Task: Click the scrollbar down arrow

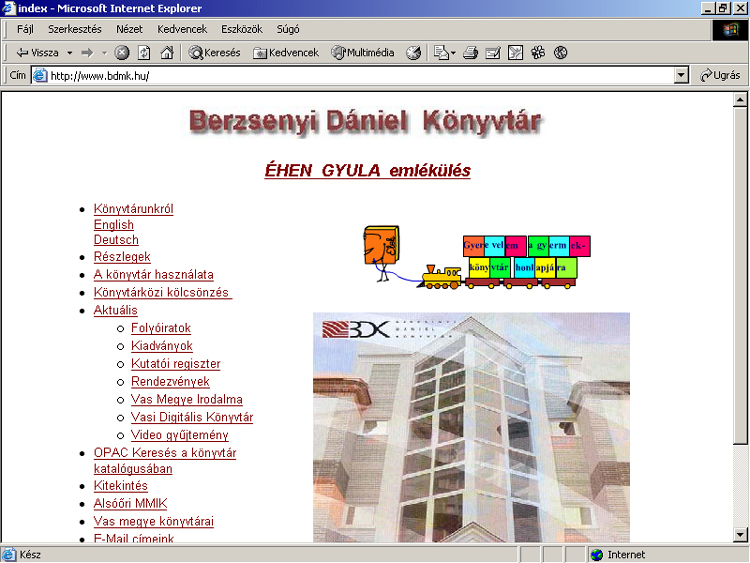Action: (x=740, y=535)
